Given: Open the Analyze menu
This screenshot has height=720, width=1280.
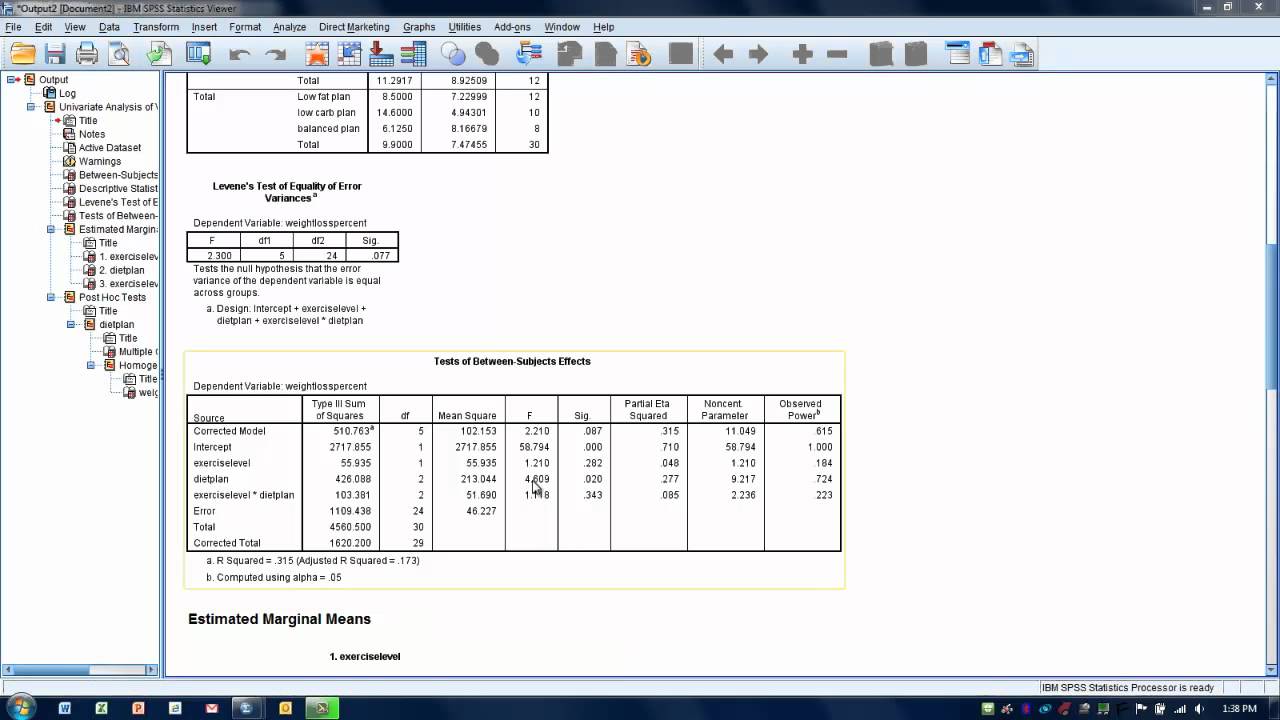Looking at the screenshot, I should (289, 27).
